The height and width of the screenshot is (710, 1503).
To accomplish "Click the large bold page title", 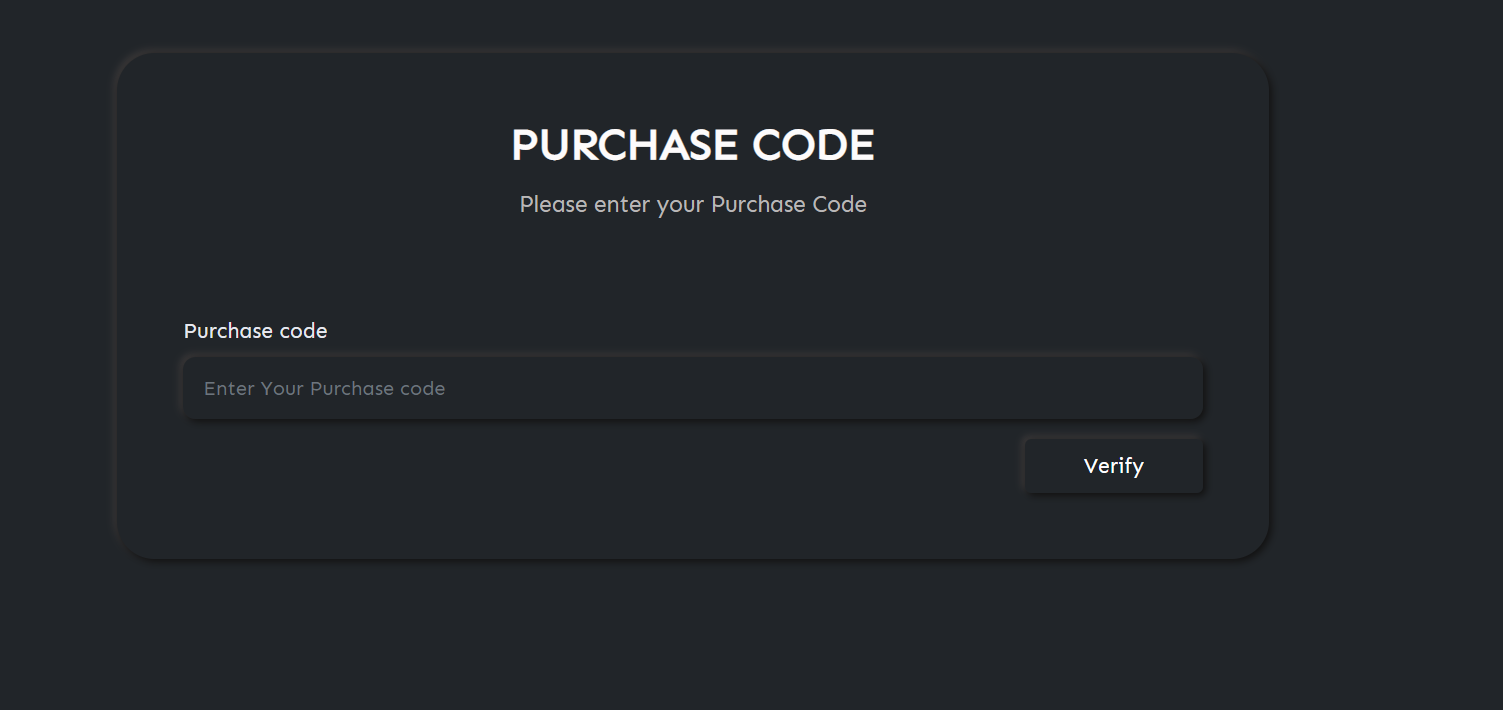I will tap(692, 145).
